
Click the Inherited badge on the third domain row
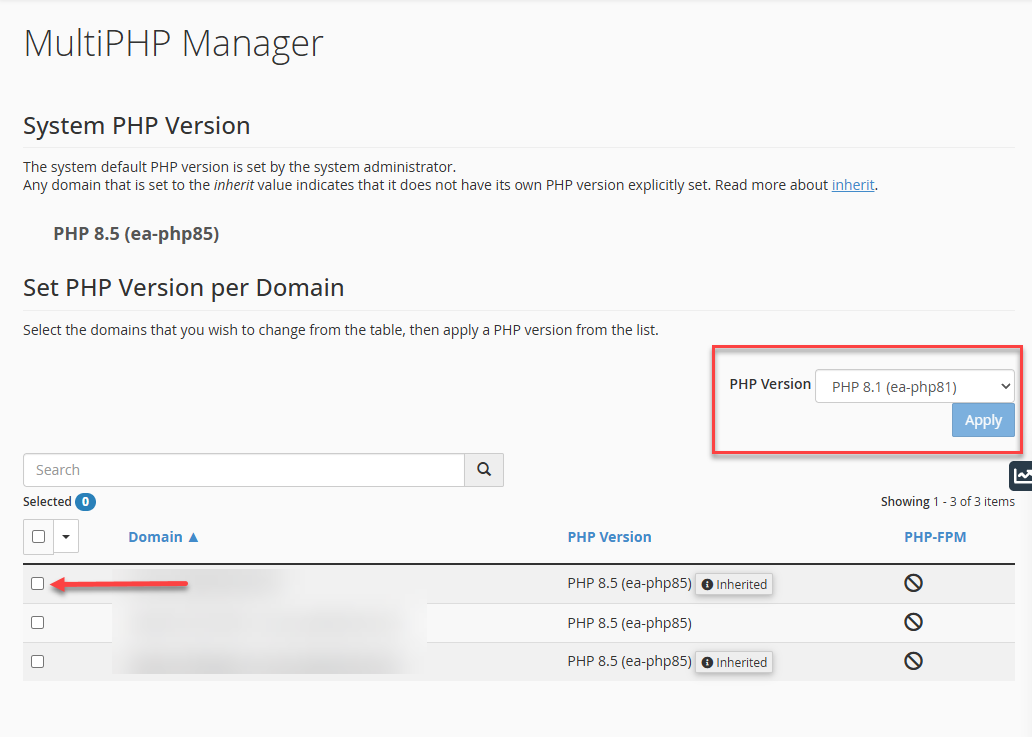(x=733, y=661)
